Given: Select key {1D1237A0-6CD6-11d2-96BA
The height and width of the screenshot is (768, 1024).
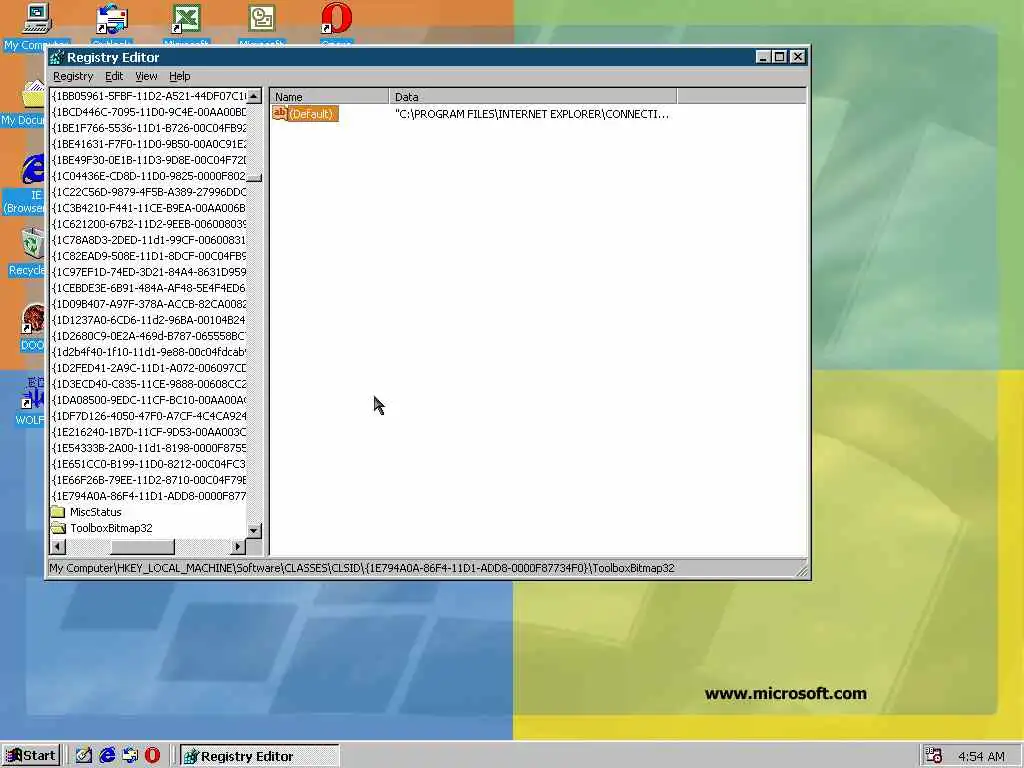Looking at the screenshot, I should pos(149,320).
